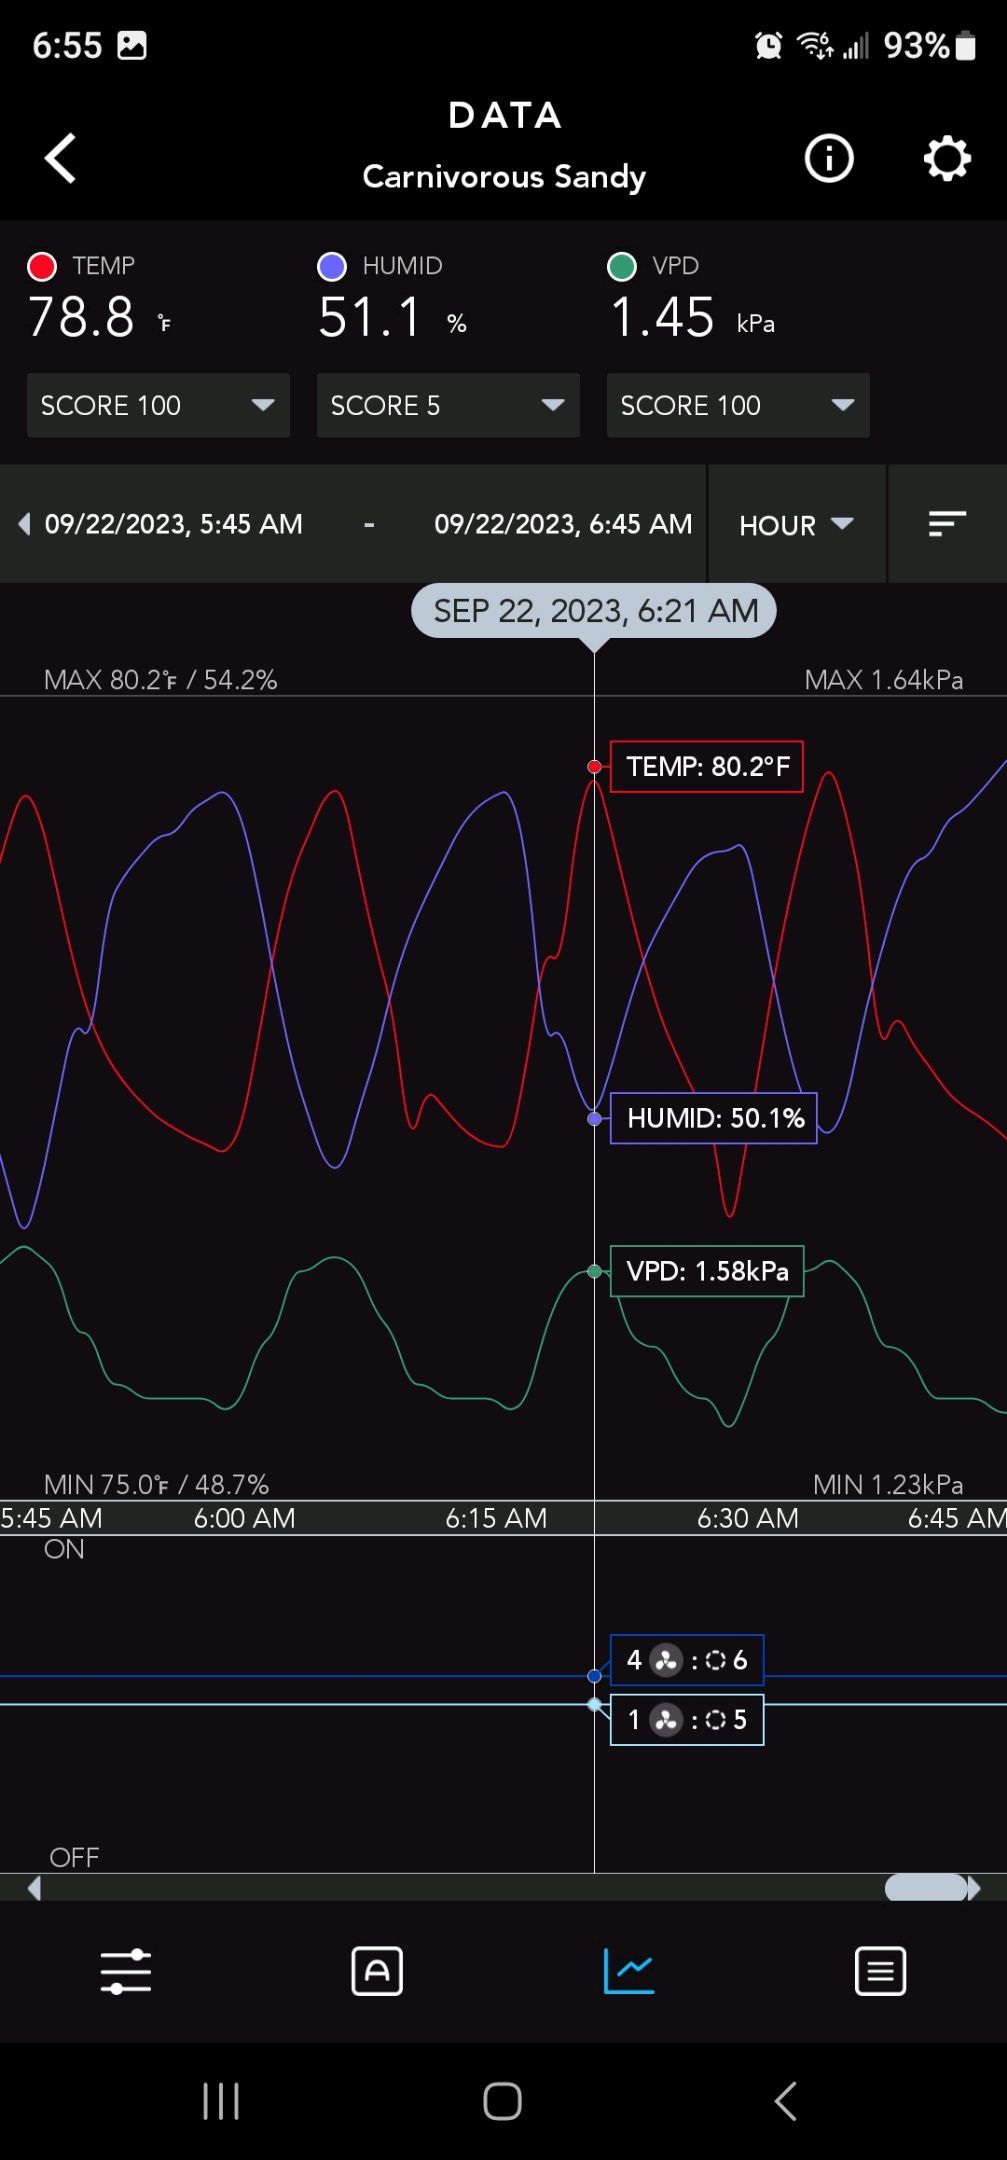Expand the SCORE 100 temperature dropdown
1007x2160 pixels.
coord(158,405)
